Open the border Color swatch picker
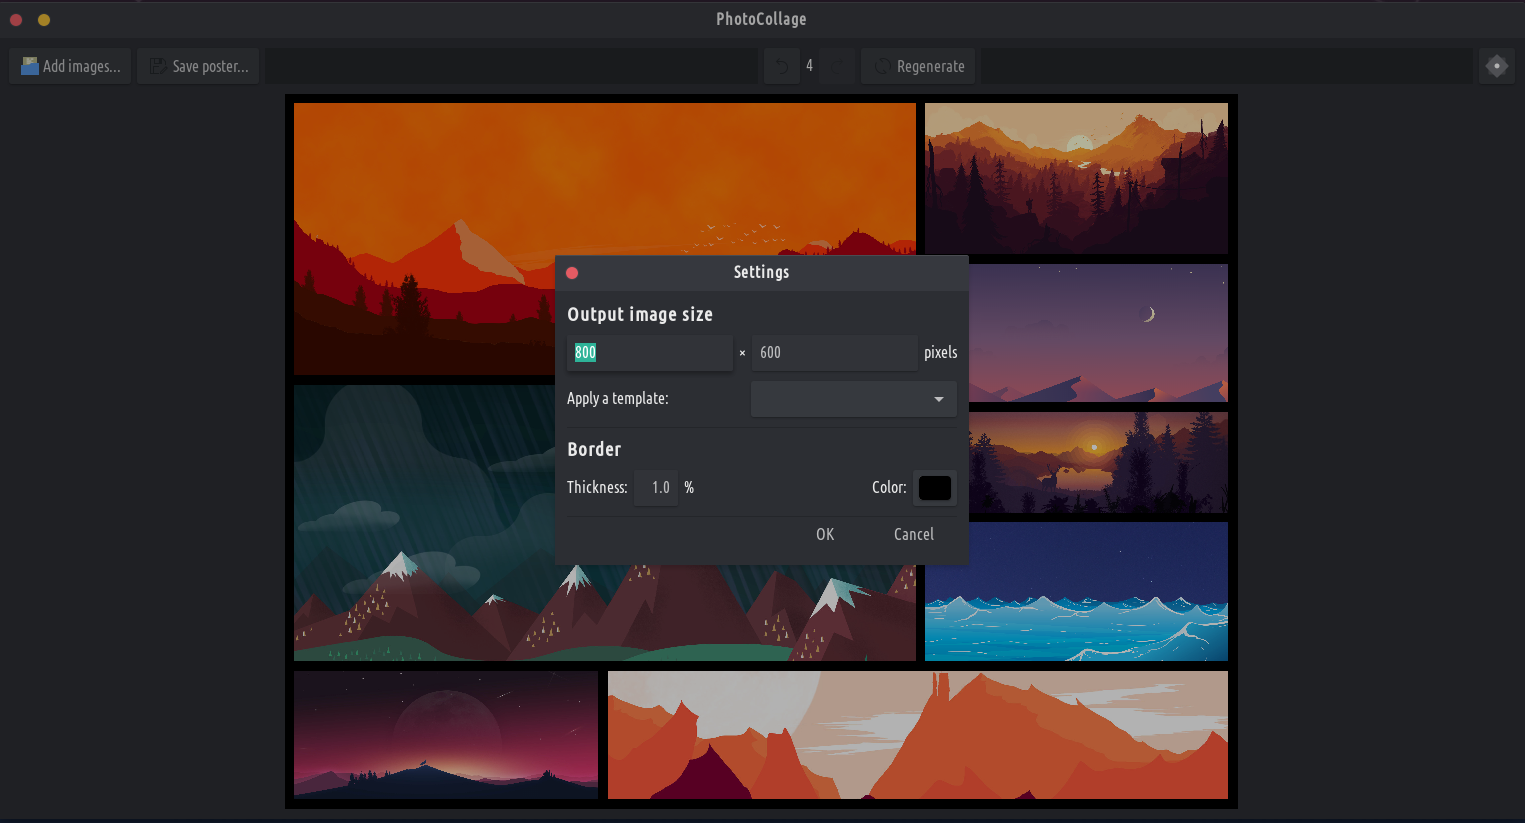Screen dimensions: 1525x823 coord(935,488)
